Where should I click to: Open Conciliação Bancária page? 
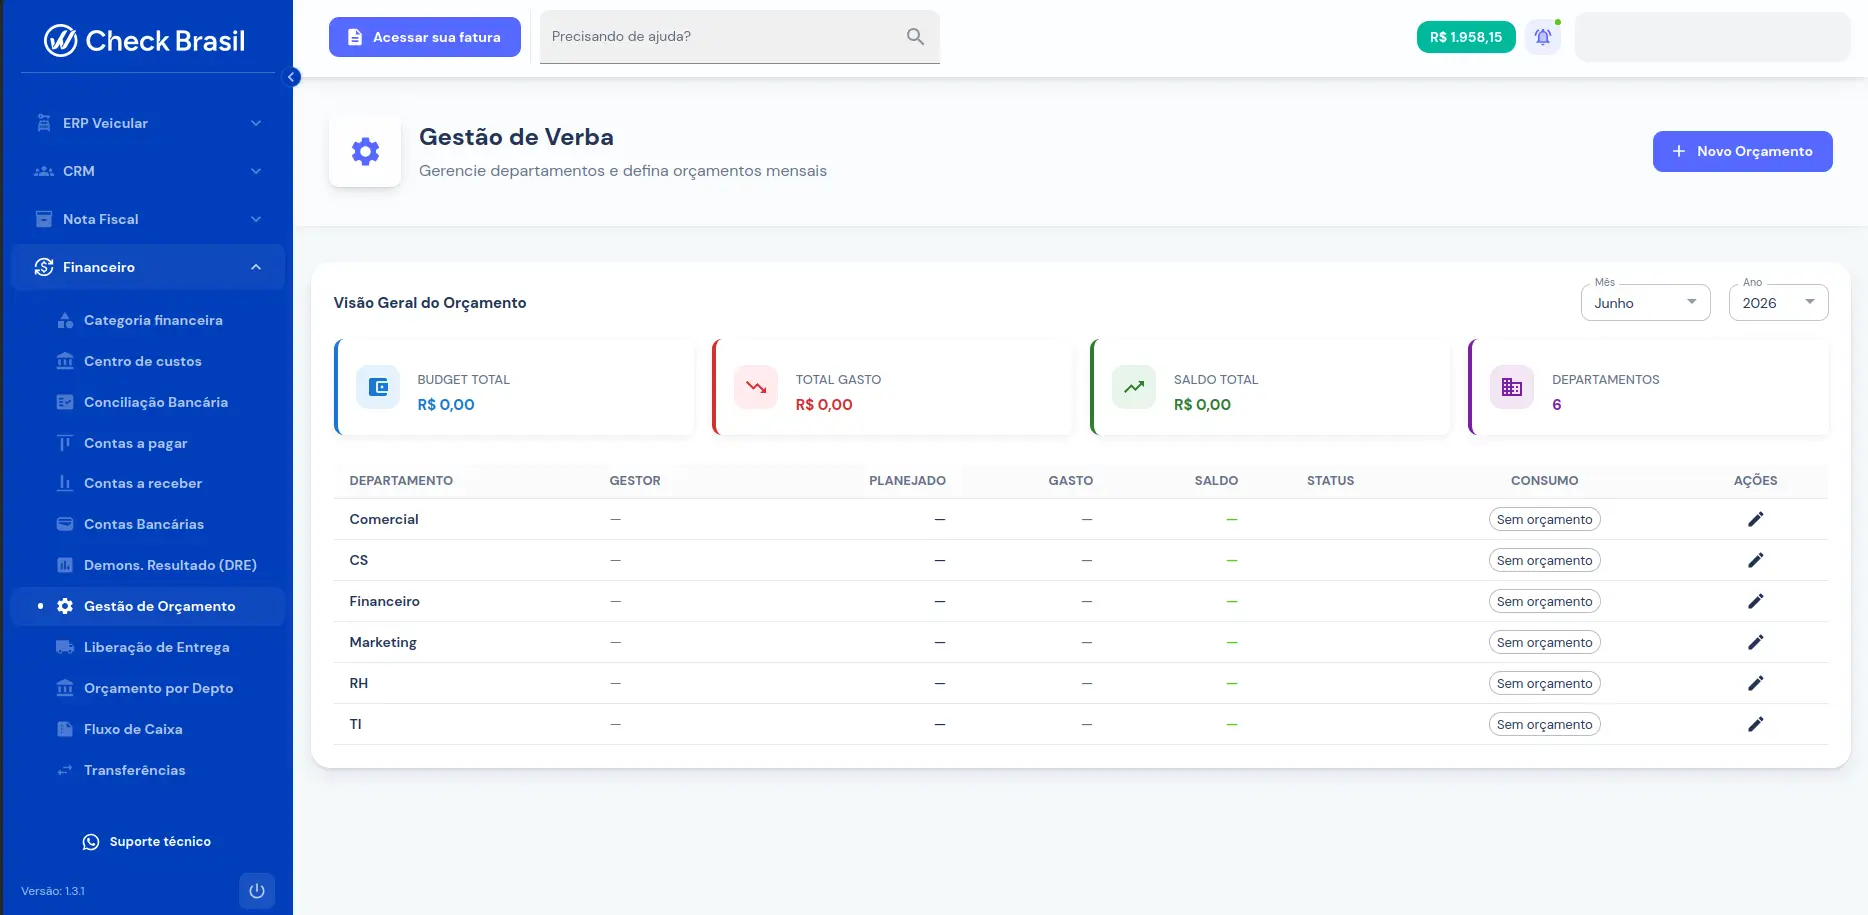148,402
